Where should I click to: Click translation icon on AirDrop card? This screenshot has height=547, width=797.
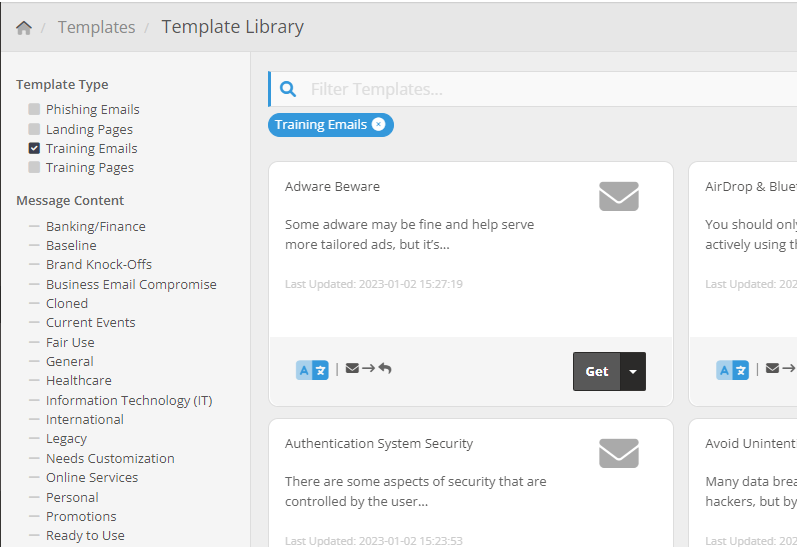pyautogui.click(x=732, y=370)
